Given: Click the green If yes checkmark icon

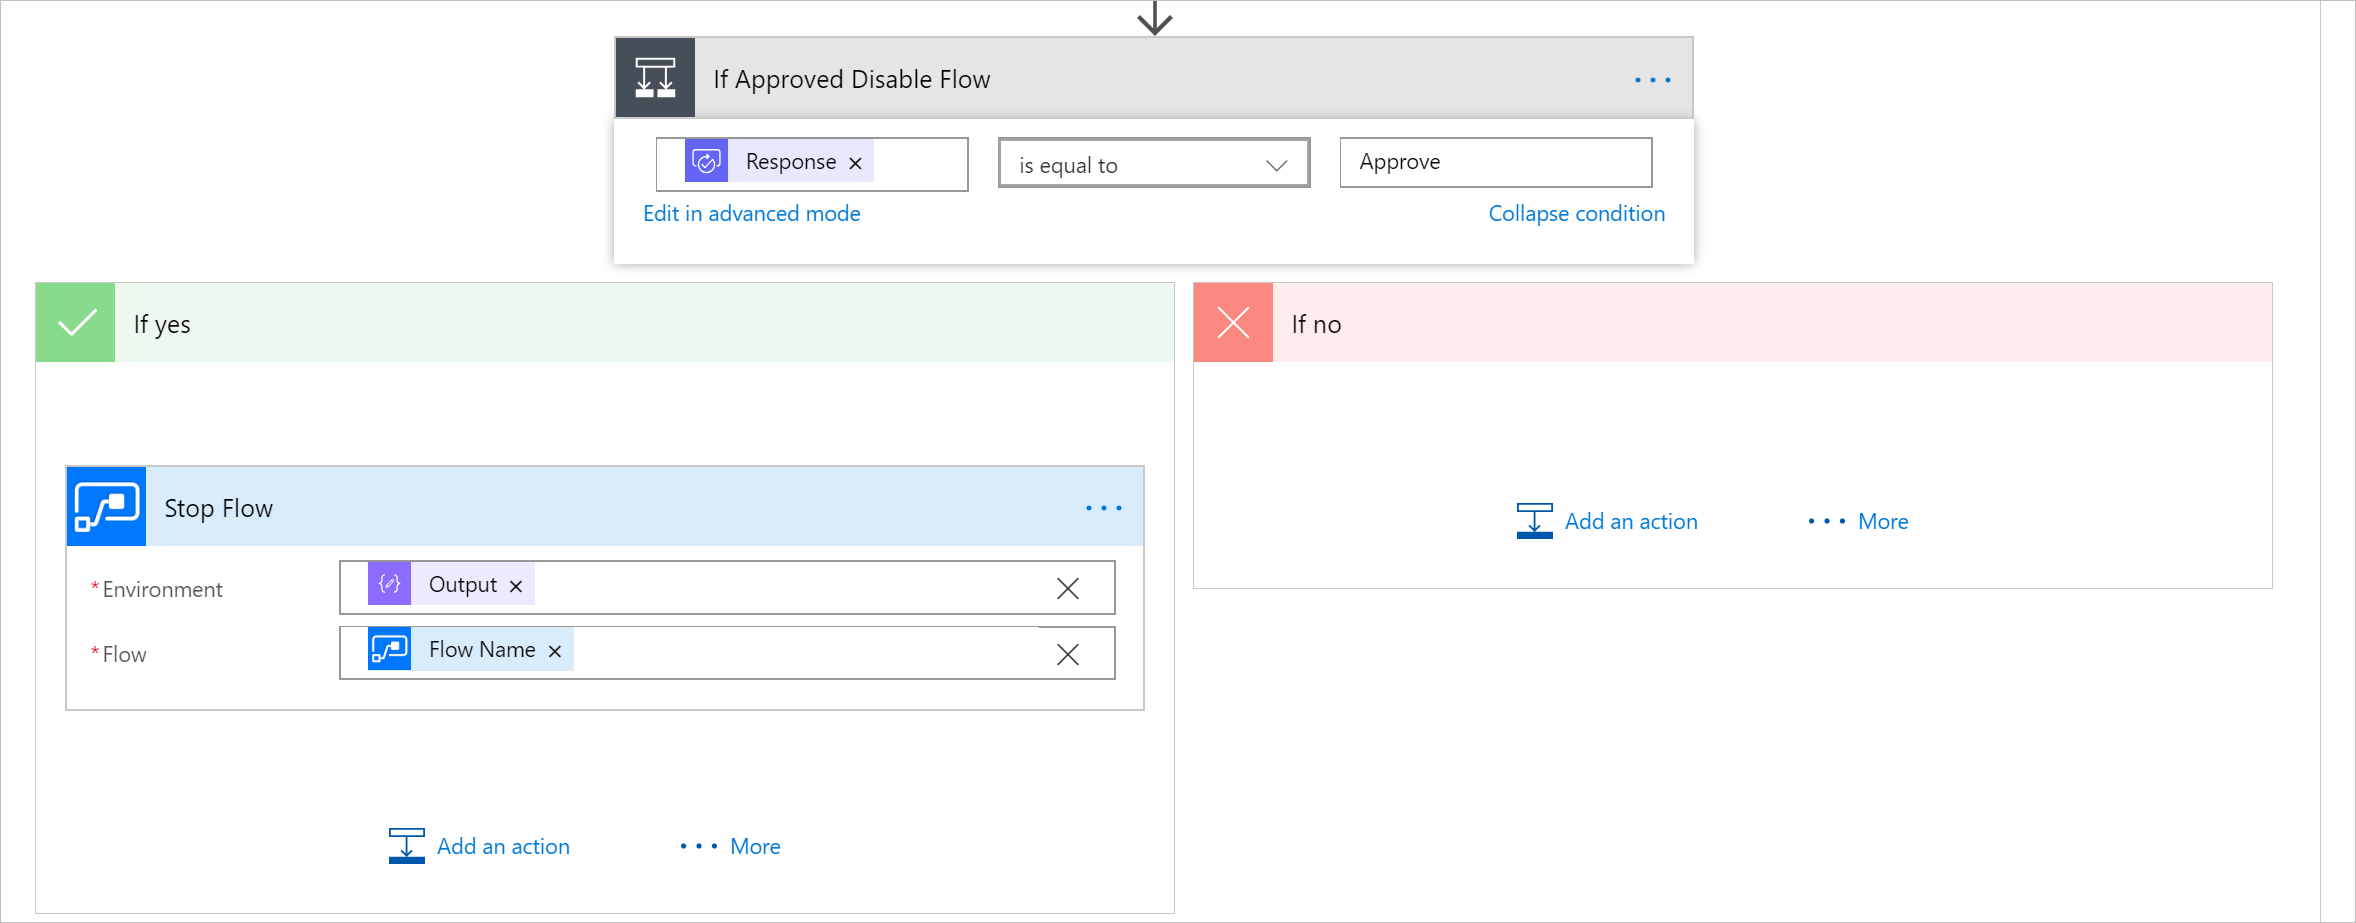Looking at the screenshot, I should [x=76, y=323].
